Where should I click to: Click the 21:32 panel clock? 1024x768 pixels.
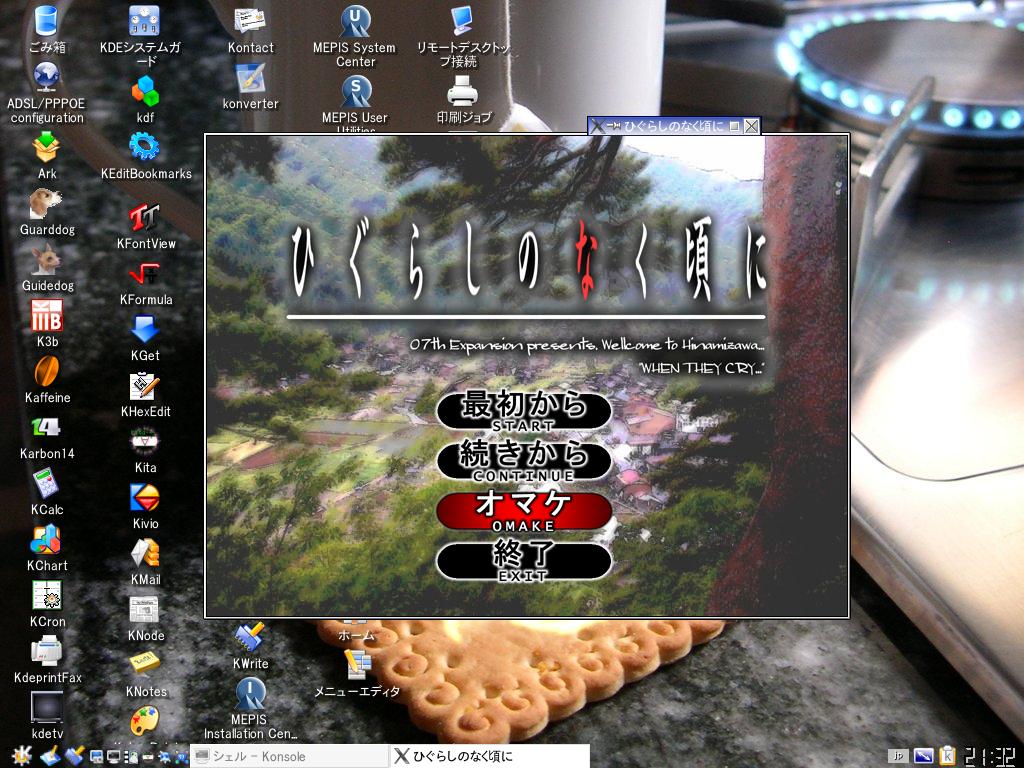[991, 756]
